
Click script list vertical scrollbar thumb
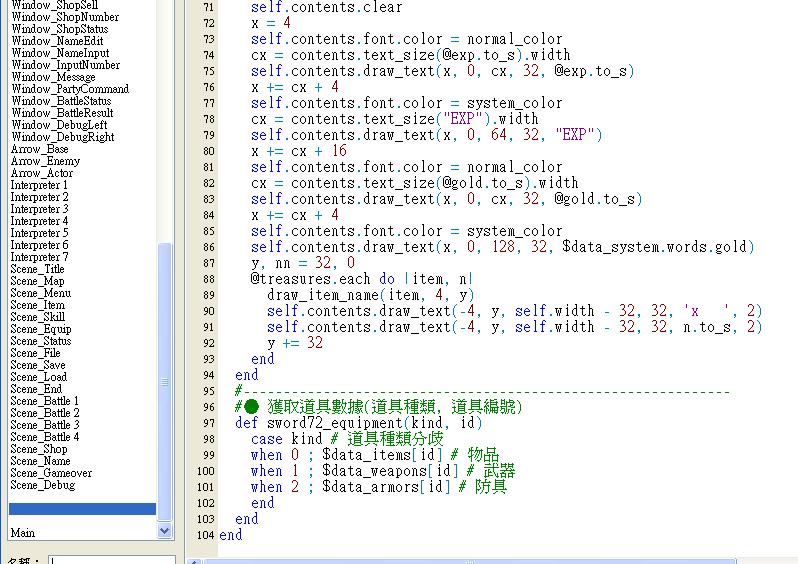[x=164, y=382]
